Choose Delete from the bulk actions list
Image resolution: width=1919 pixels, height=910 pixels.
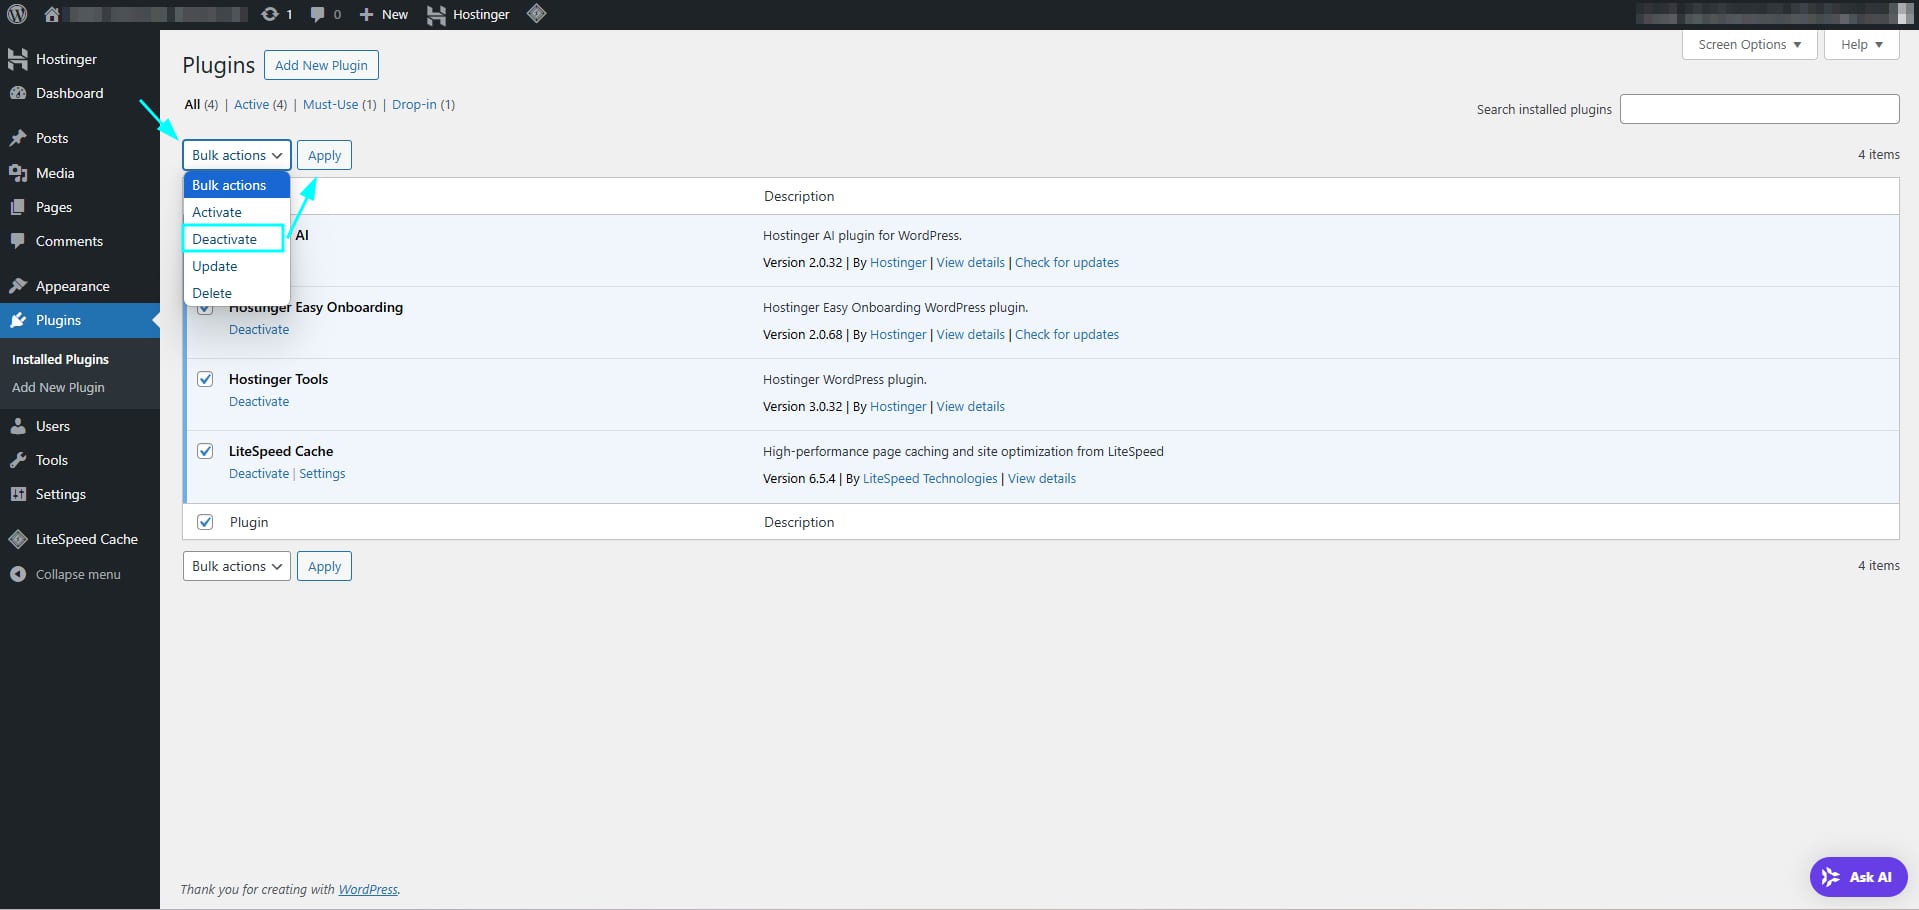click(x=212, y=293)
